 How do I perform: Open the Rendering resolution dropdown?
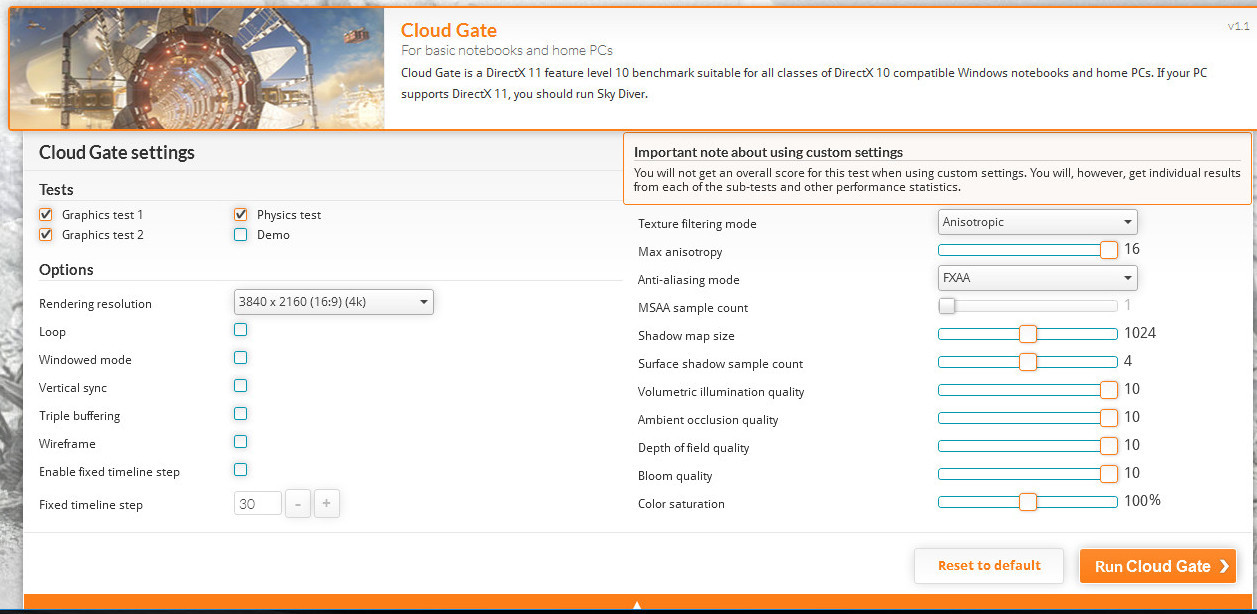[x=333, y=301]
